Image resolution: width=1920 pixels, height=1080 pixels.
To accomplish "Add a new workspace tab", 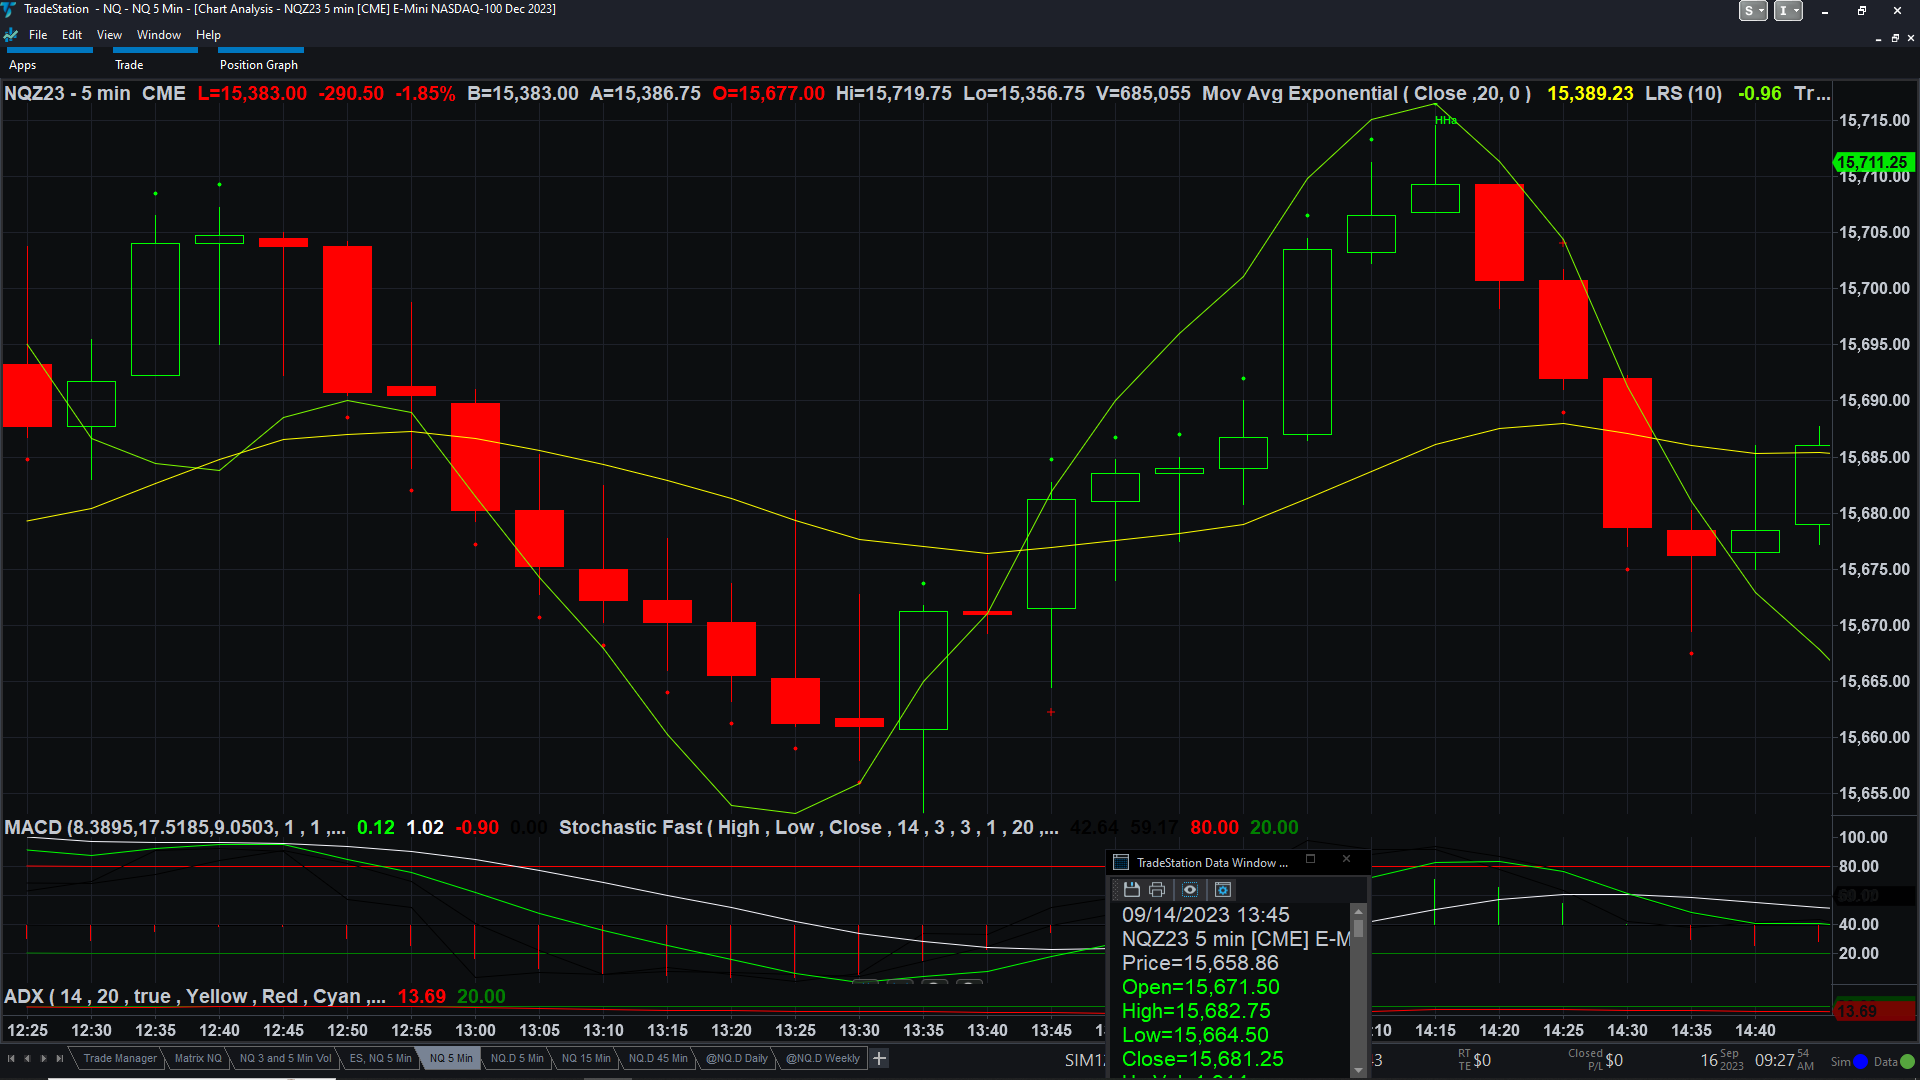I will point(880,1059).
